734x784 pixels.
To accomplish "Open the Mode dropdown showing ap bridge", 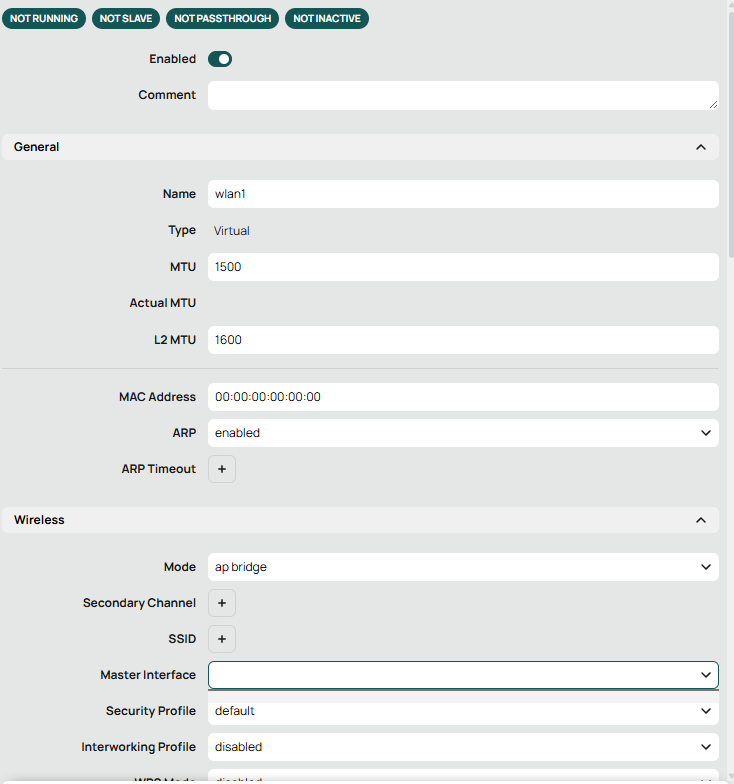I will click(463, 567).
